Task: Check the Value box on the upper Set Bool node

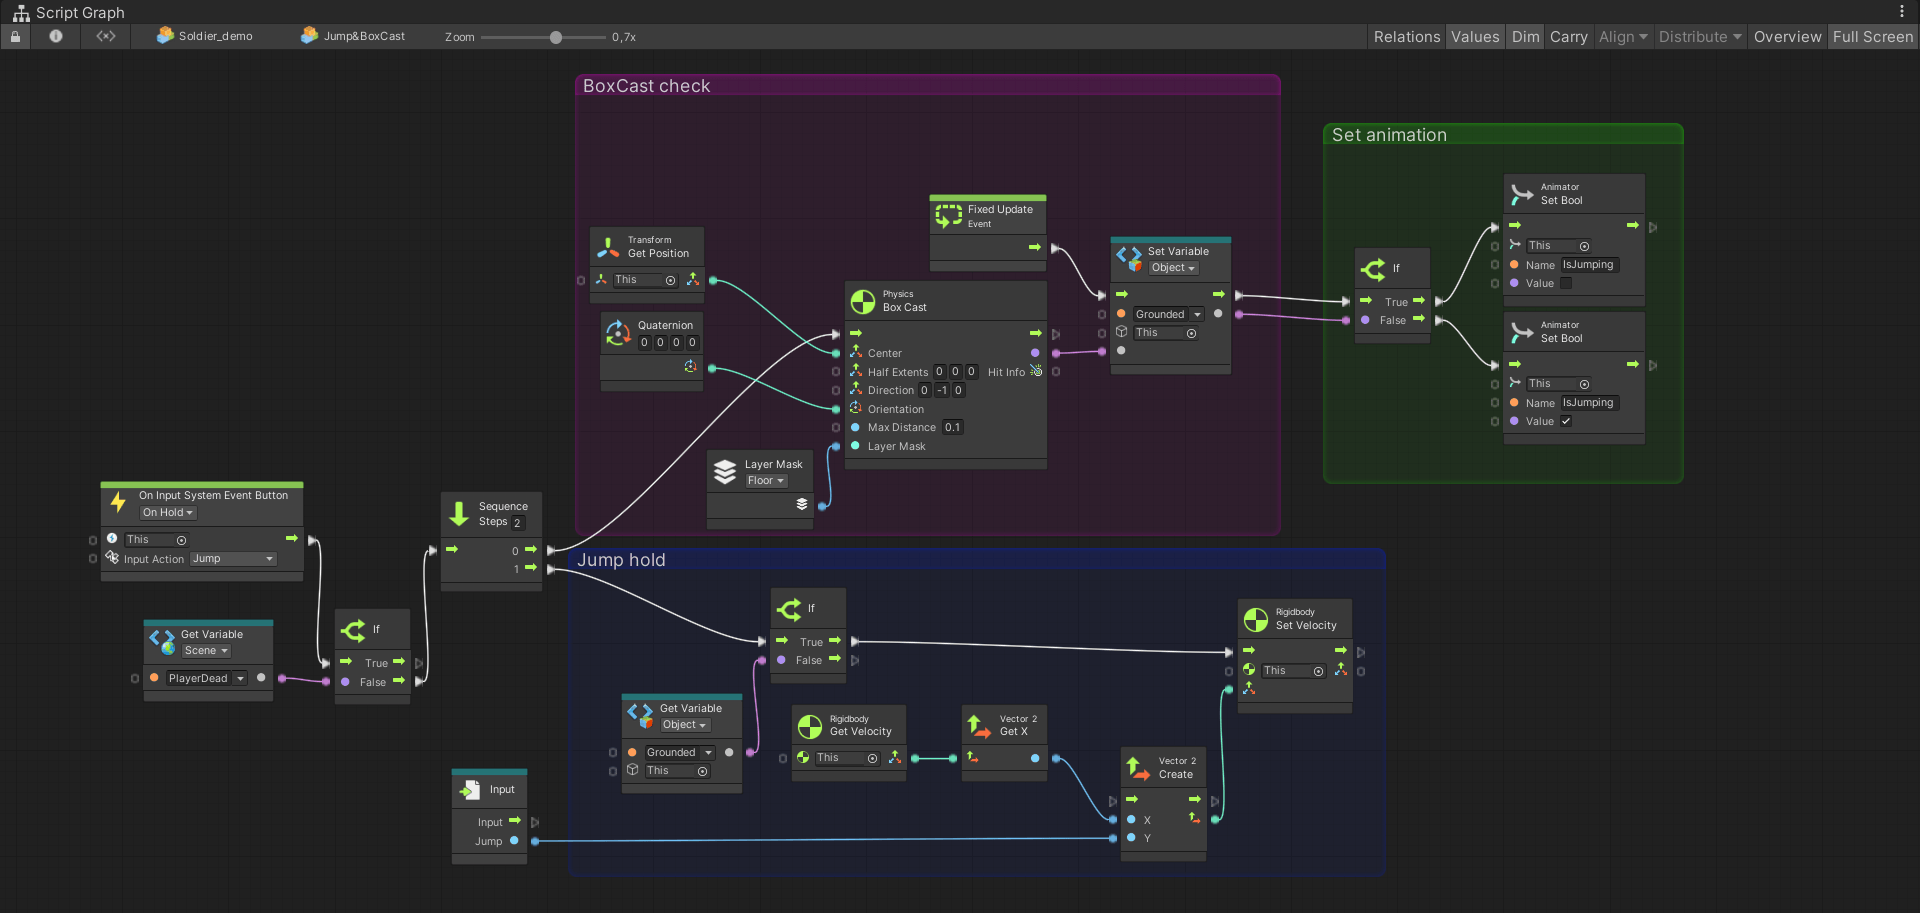Action: coord(1565,283)
